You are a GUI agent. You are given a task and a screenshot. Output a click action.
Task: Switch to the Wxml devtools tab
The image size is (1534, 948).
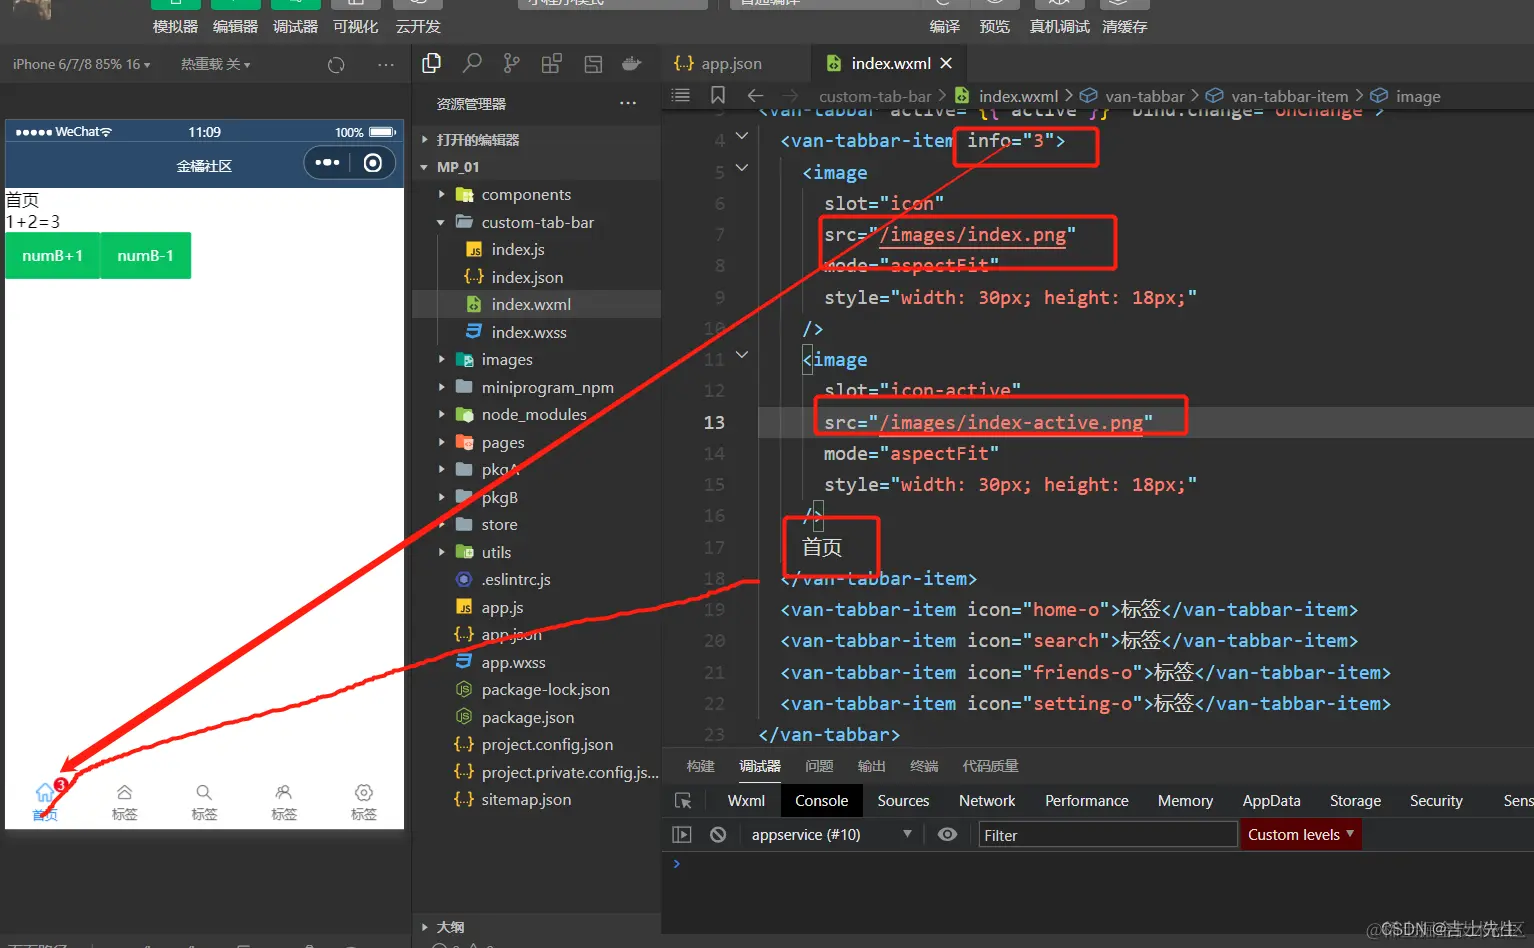point(746,801)
